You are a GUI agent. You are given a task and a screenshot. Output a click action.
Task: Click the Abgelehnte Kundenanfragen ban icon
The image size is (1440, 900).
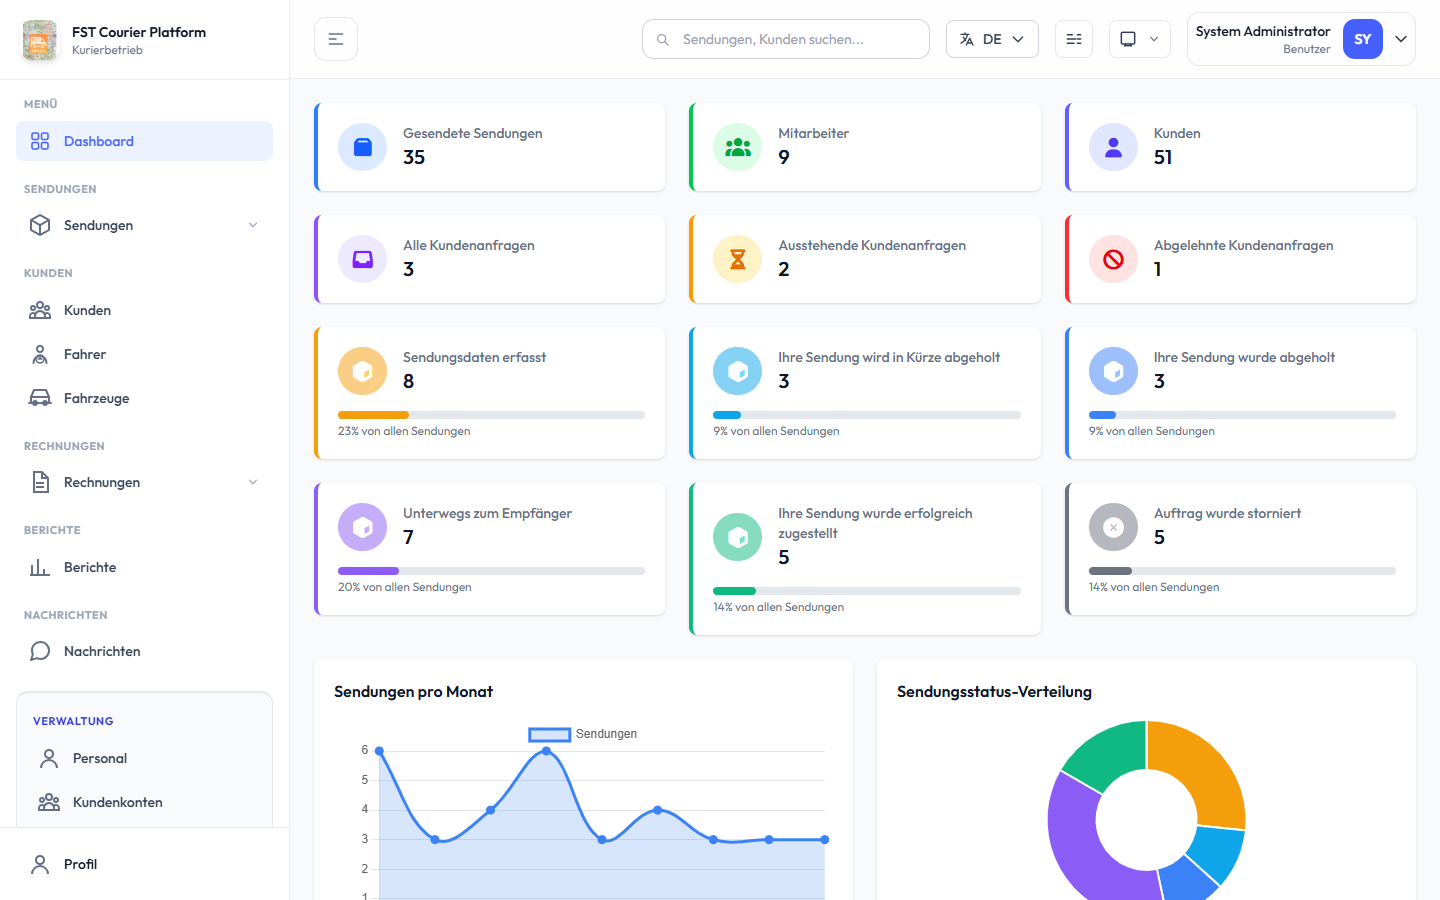click(x=1113, y=259)
